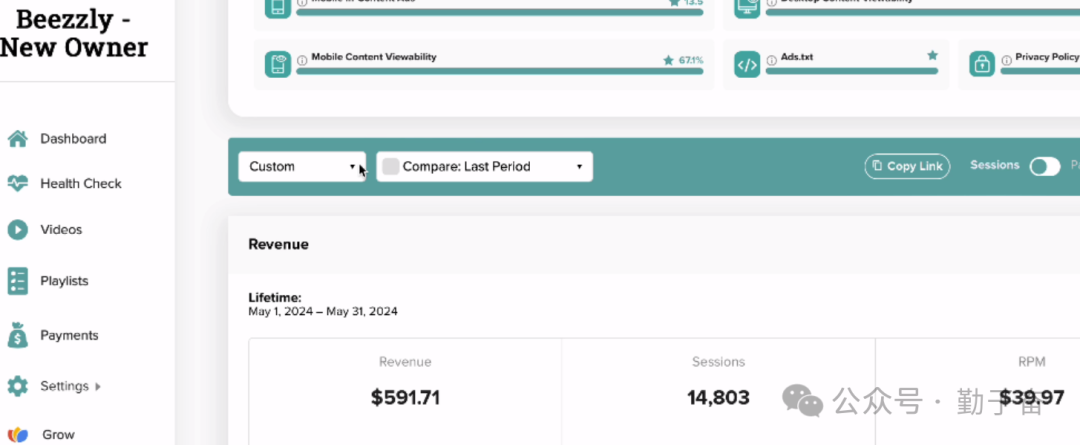Open the Health Check menu item
Screen dimensions: 1080x445
[80, 184]
